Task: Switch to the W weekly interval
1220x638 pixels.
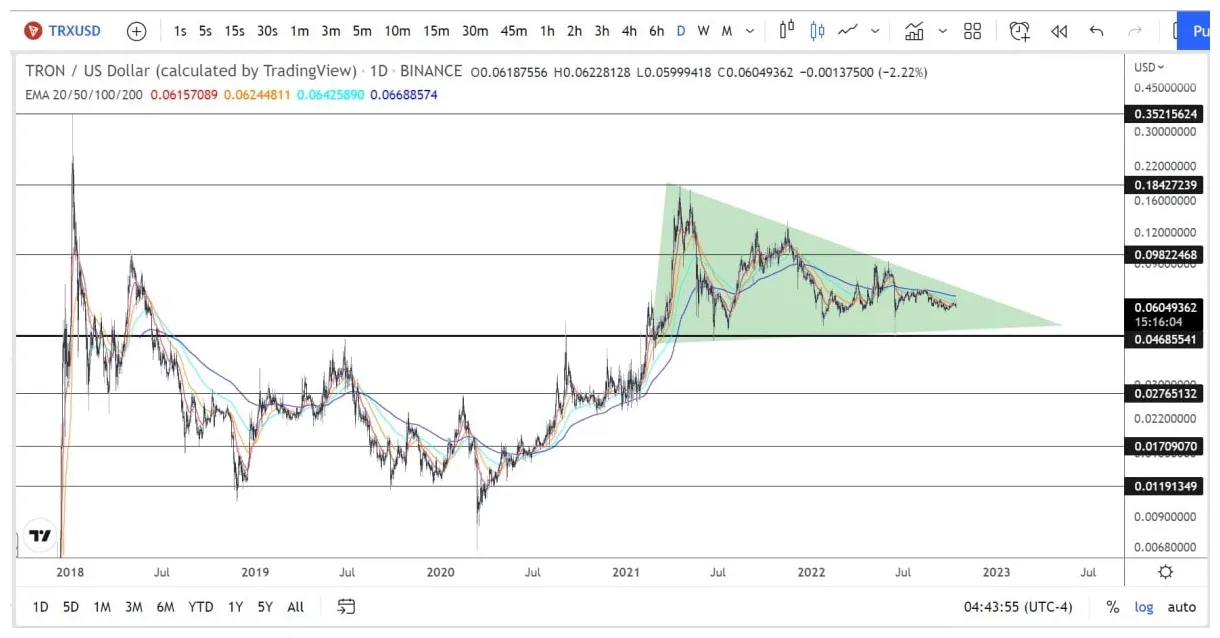Action: click(x=703, y=31)
